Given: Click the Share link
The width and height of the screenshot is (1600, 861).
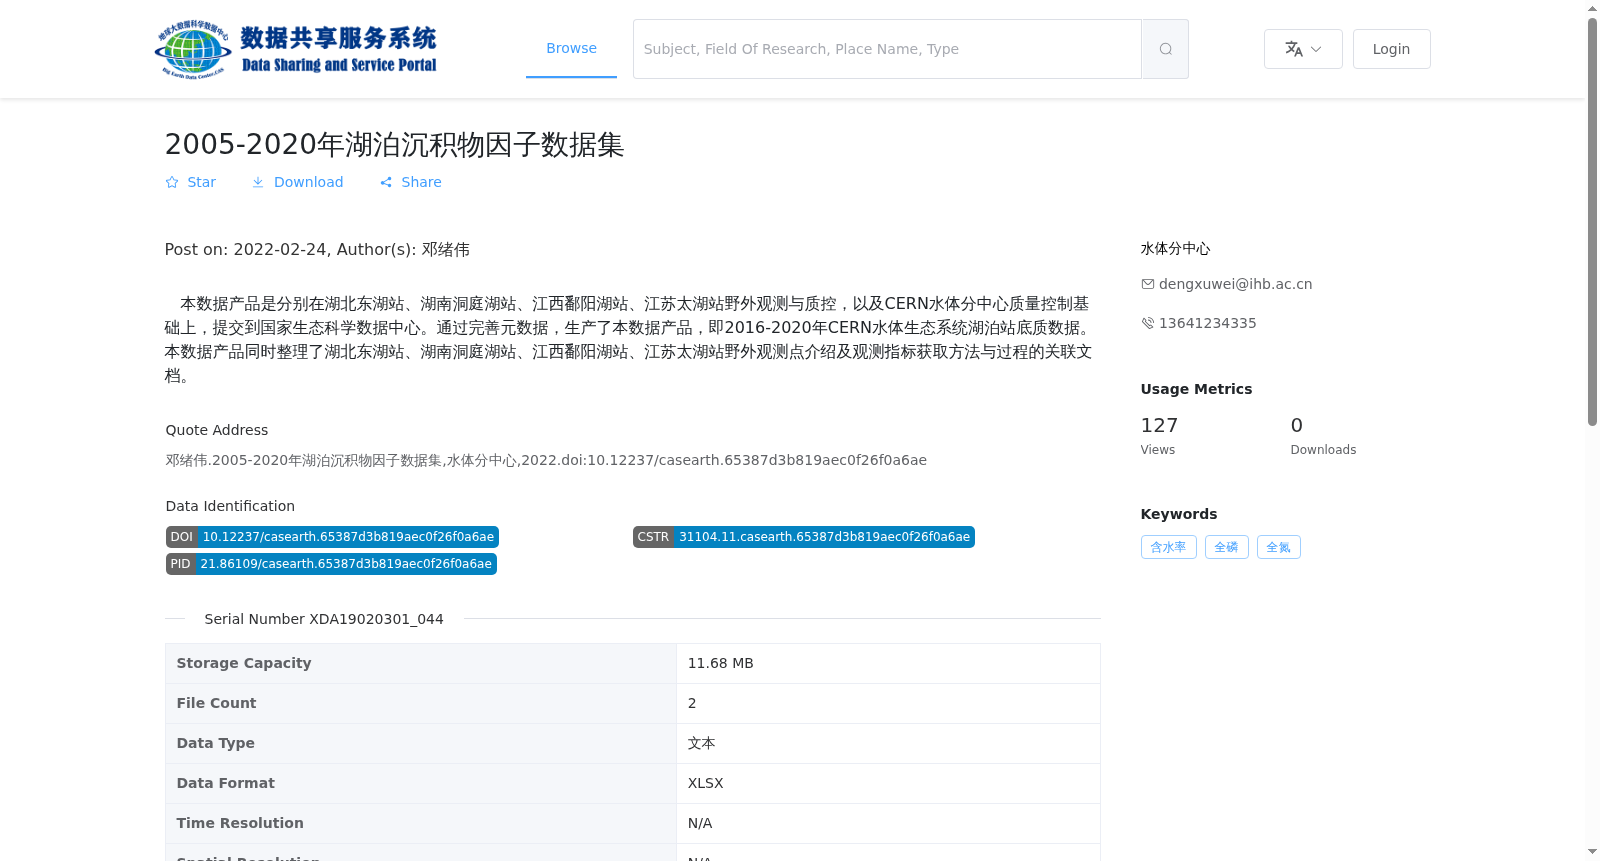Looking at the screenshot, I should [410, 182].
